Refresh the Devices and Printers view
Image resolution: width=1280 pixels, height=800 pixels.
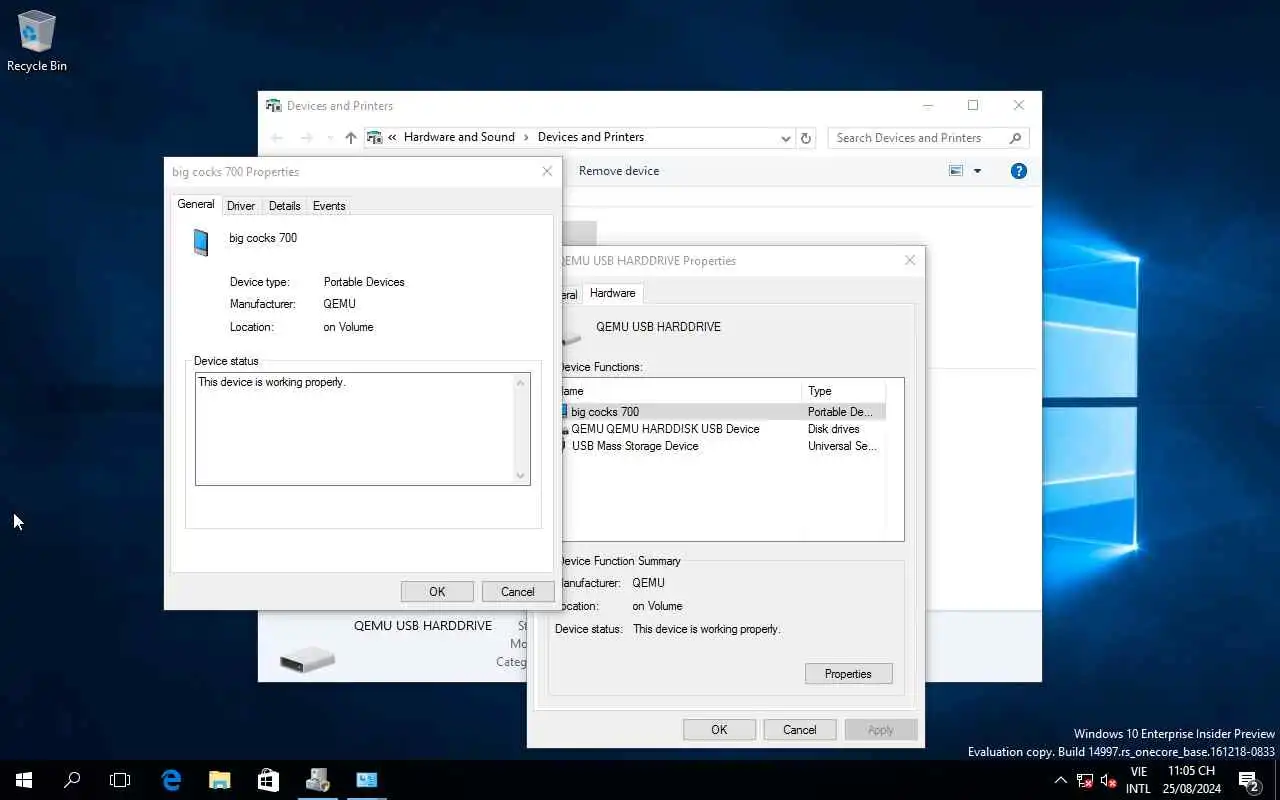pos(806,138)
